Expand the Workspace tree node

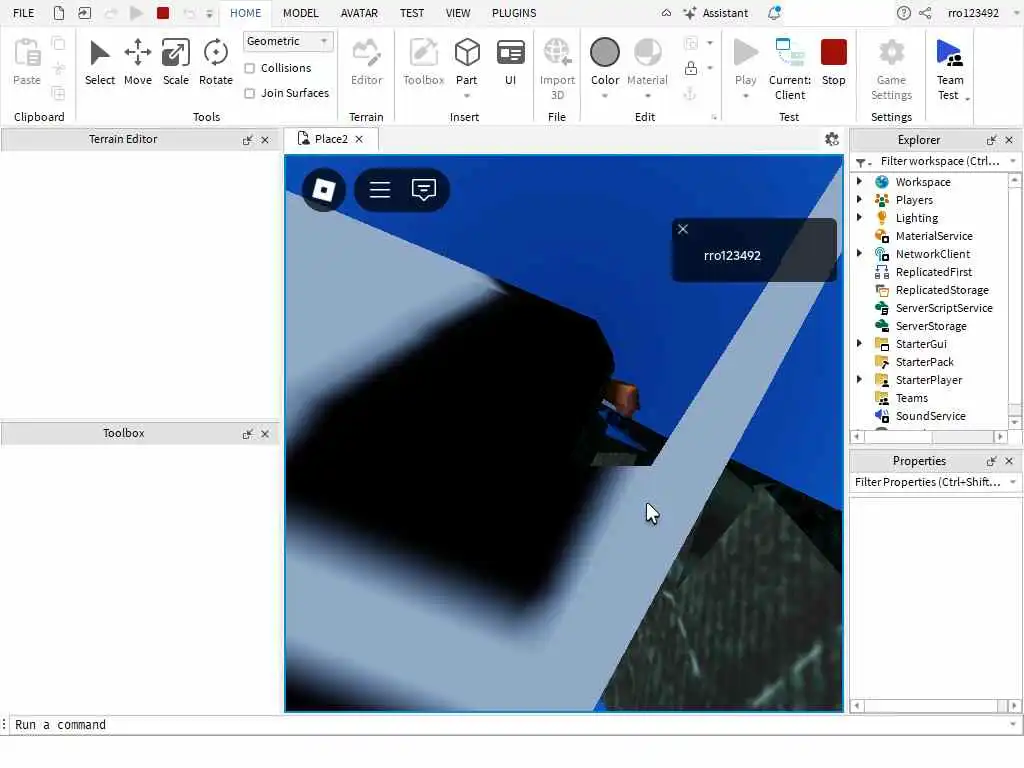tap(859, 182)
